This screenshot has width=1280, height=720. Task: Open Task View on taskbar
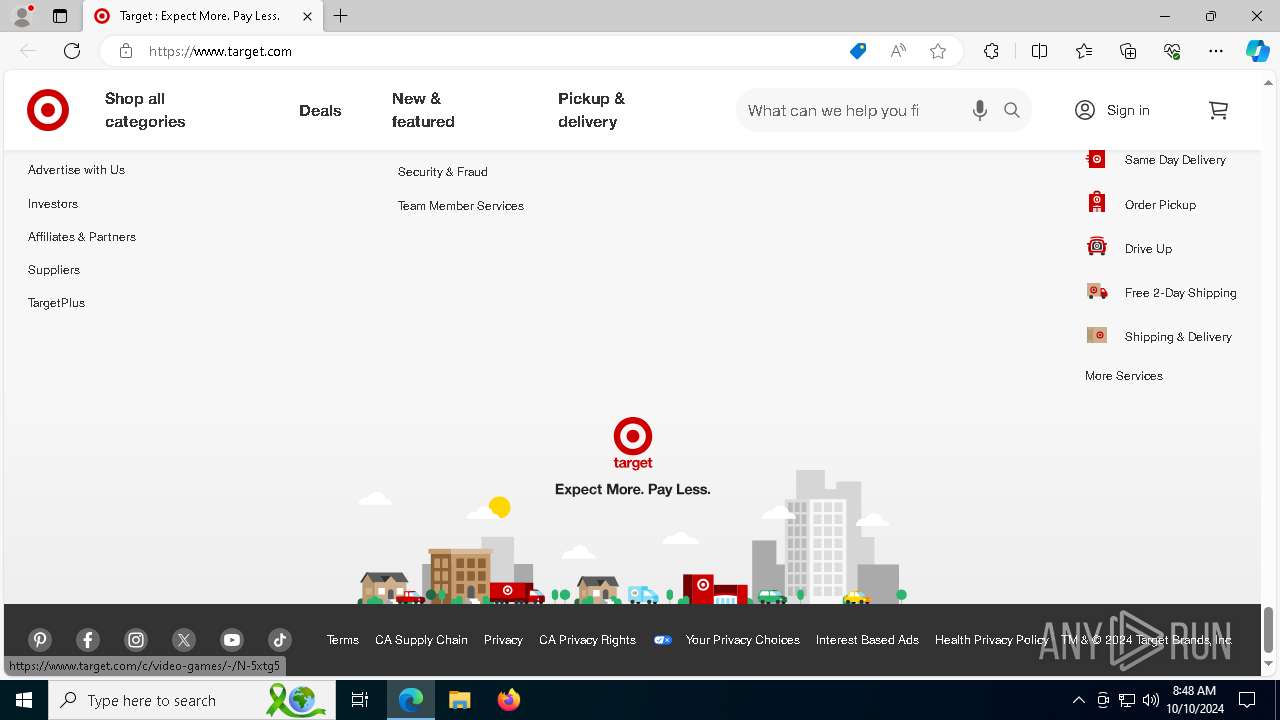coord(360,700)
